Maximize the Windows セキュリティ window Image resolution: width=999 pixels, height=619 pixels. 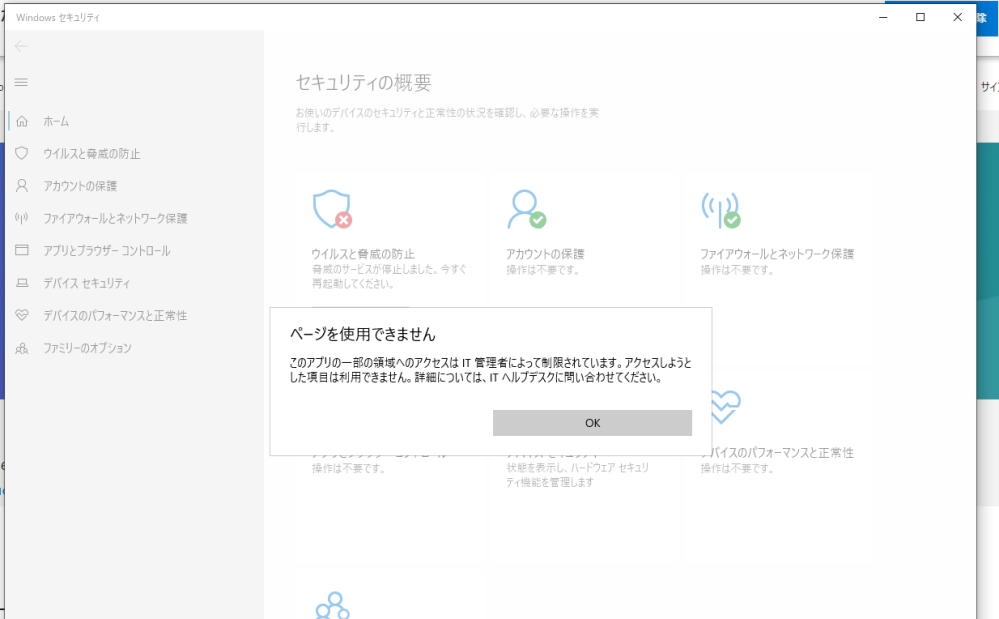[x=920, y=17]
